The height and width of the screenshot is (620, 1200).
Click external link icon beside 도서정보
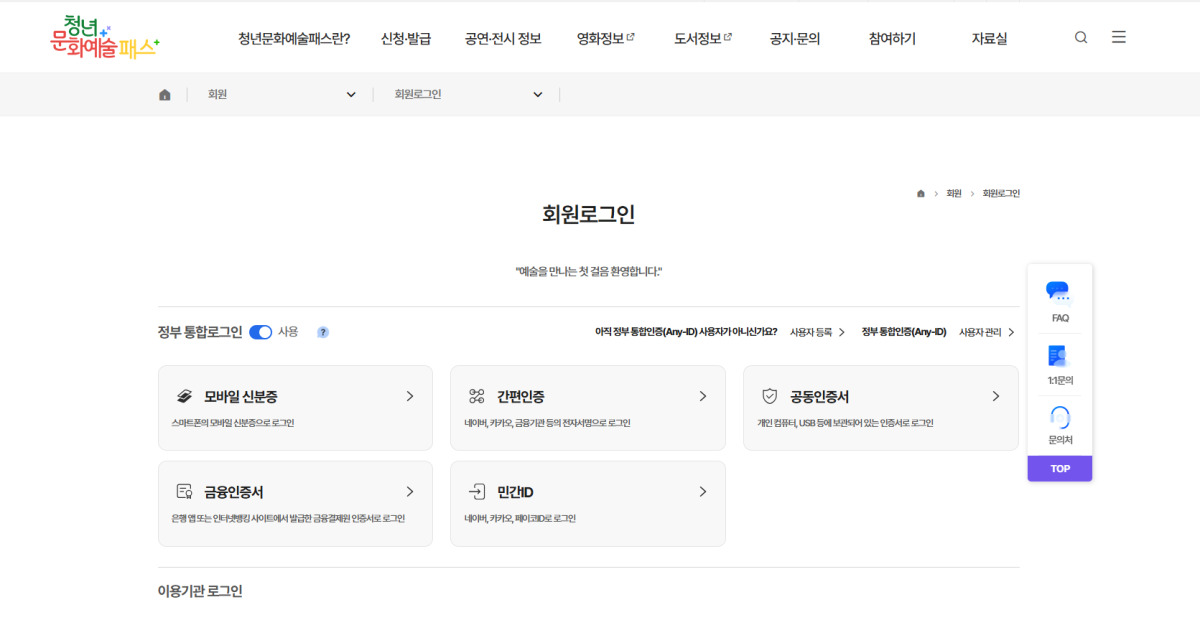728,37
